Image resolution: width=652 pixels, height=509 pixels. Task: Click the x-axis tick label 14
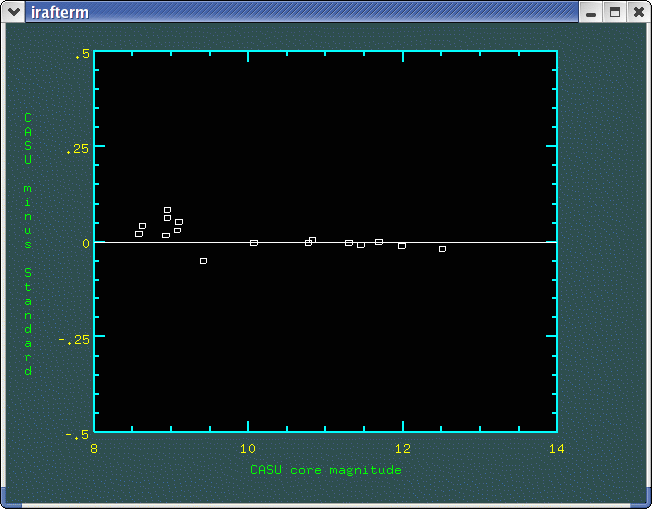tap(556, 449)
